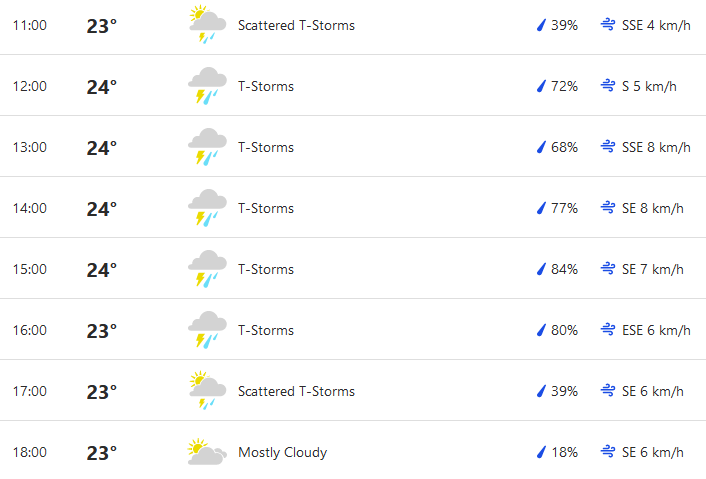Click the 77% precipitation chance

(x=564, y=208)
